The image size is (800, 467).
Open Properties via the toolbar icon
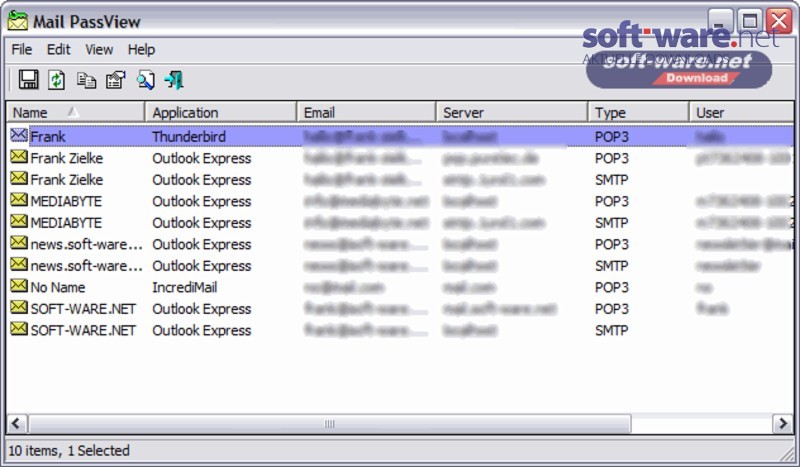(x=116, y=80)
